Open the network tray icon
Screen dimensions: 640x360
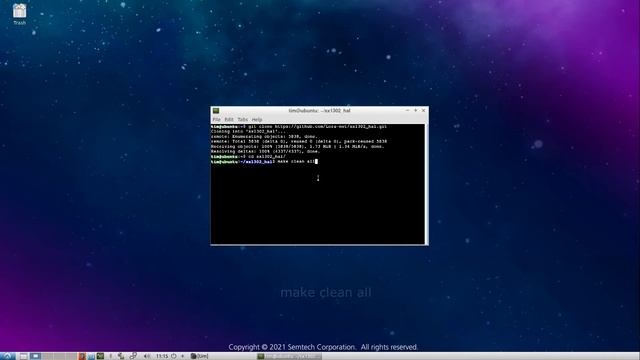133,356
